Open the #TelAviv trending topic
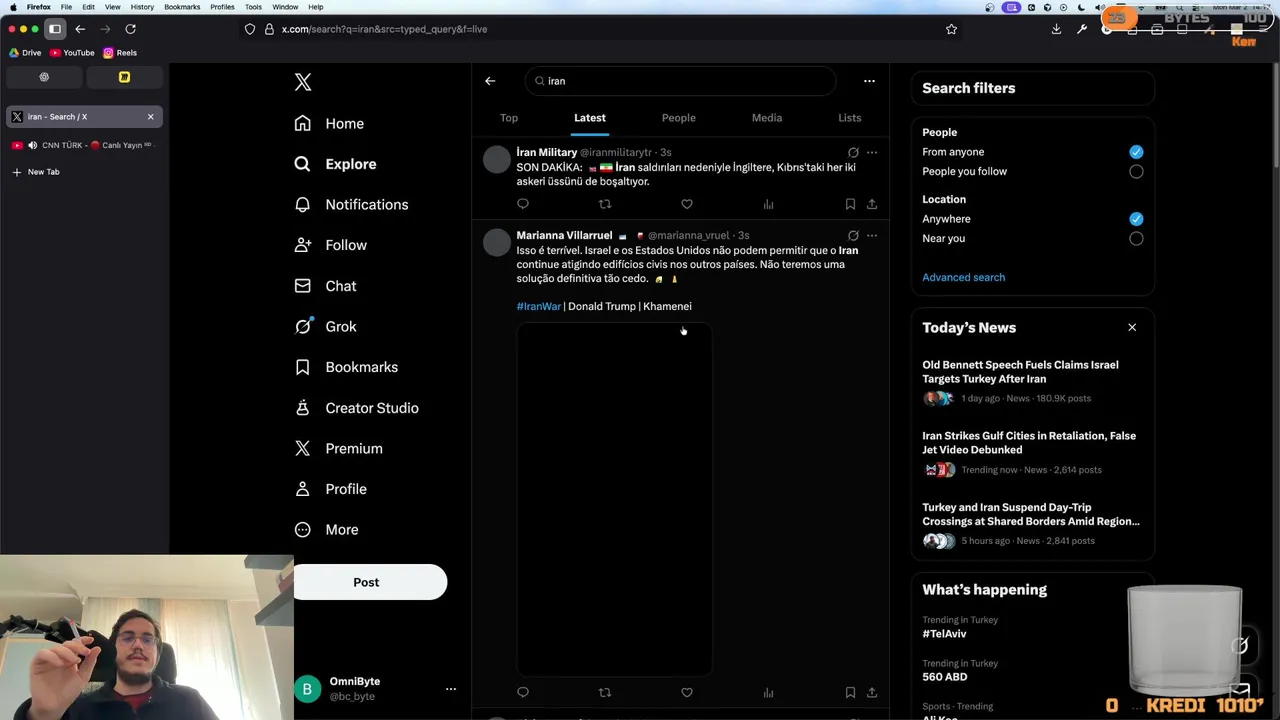1280x720 pixels. point(944,634)
